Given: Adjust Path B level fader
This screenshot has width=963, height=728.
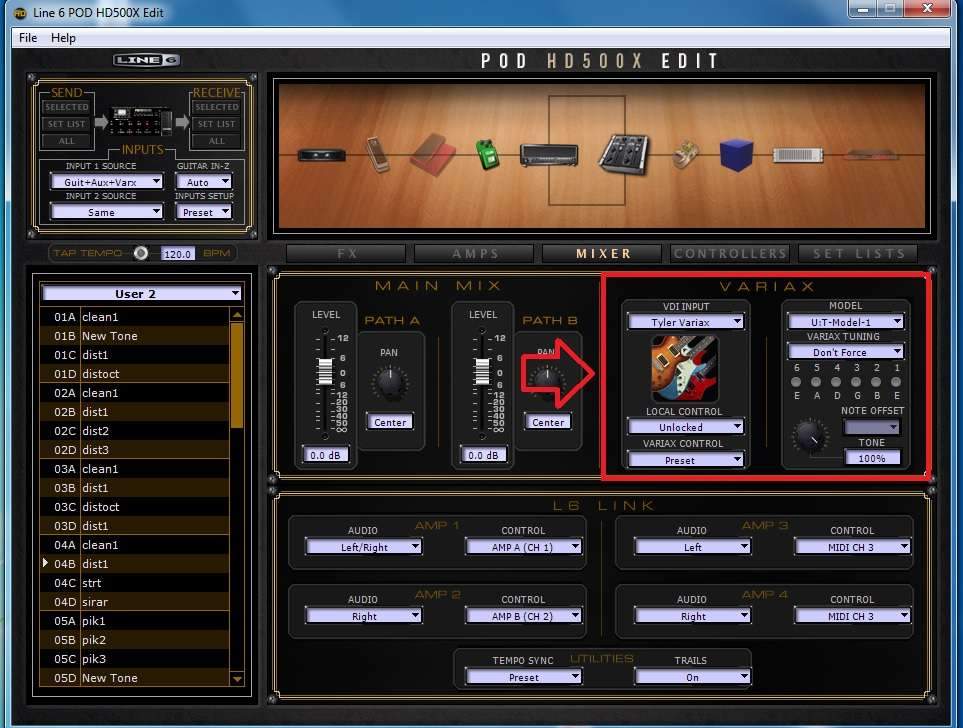Looking at the screenshot, I should pos(482,371).
